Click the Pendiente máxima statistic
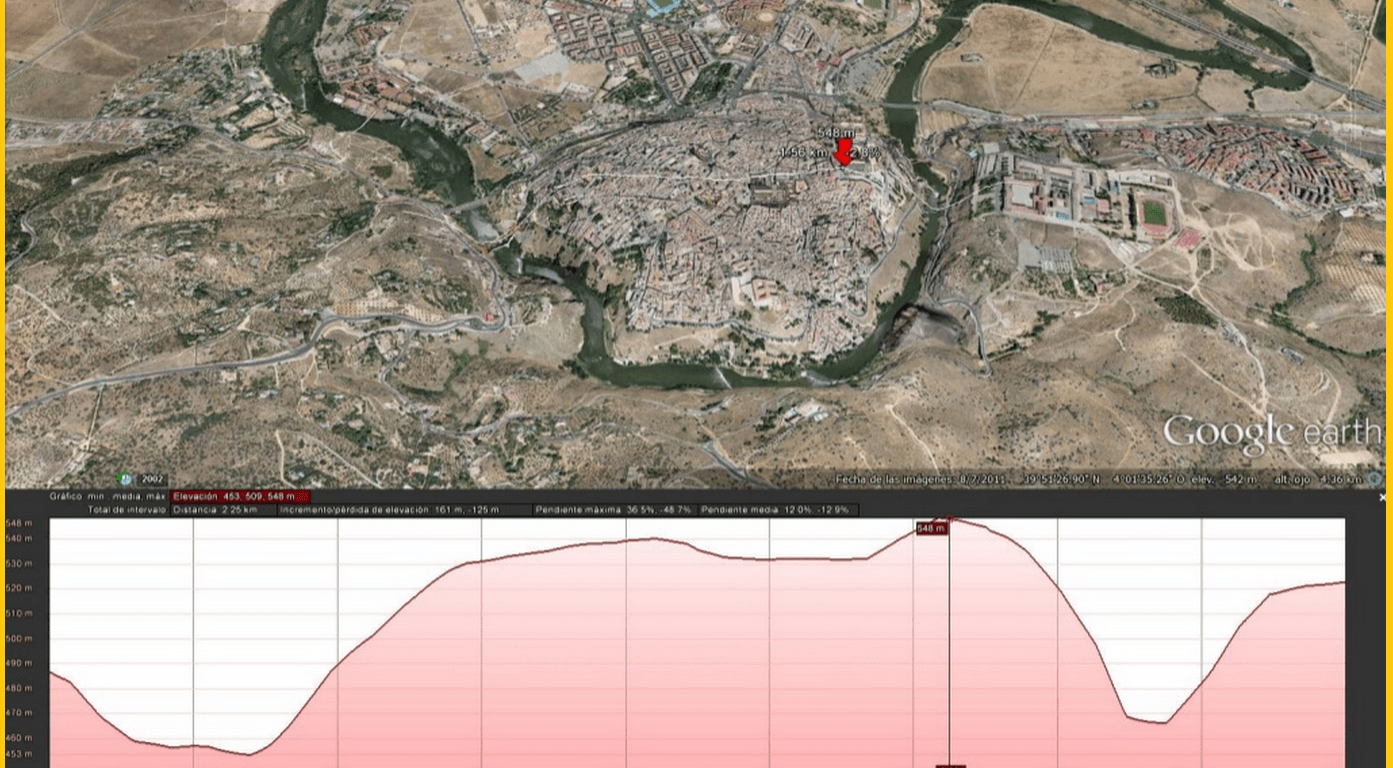The image size is (1393, 768). pyautogui.click(x=613, y=510)
